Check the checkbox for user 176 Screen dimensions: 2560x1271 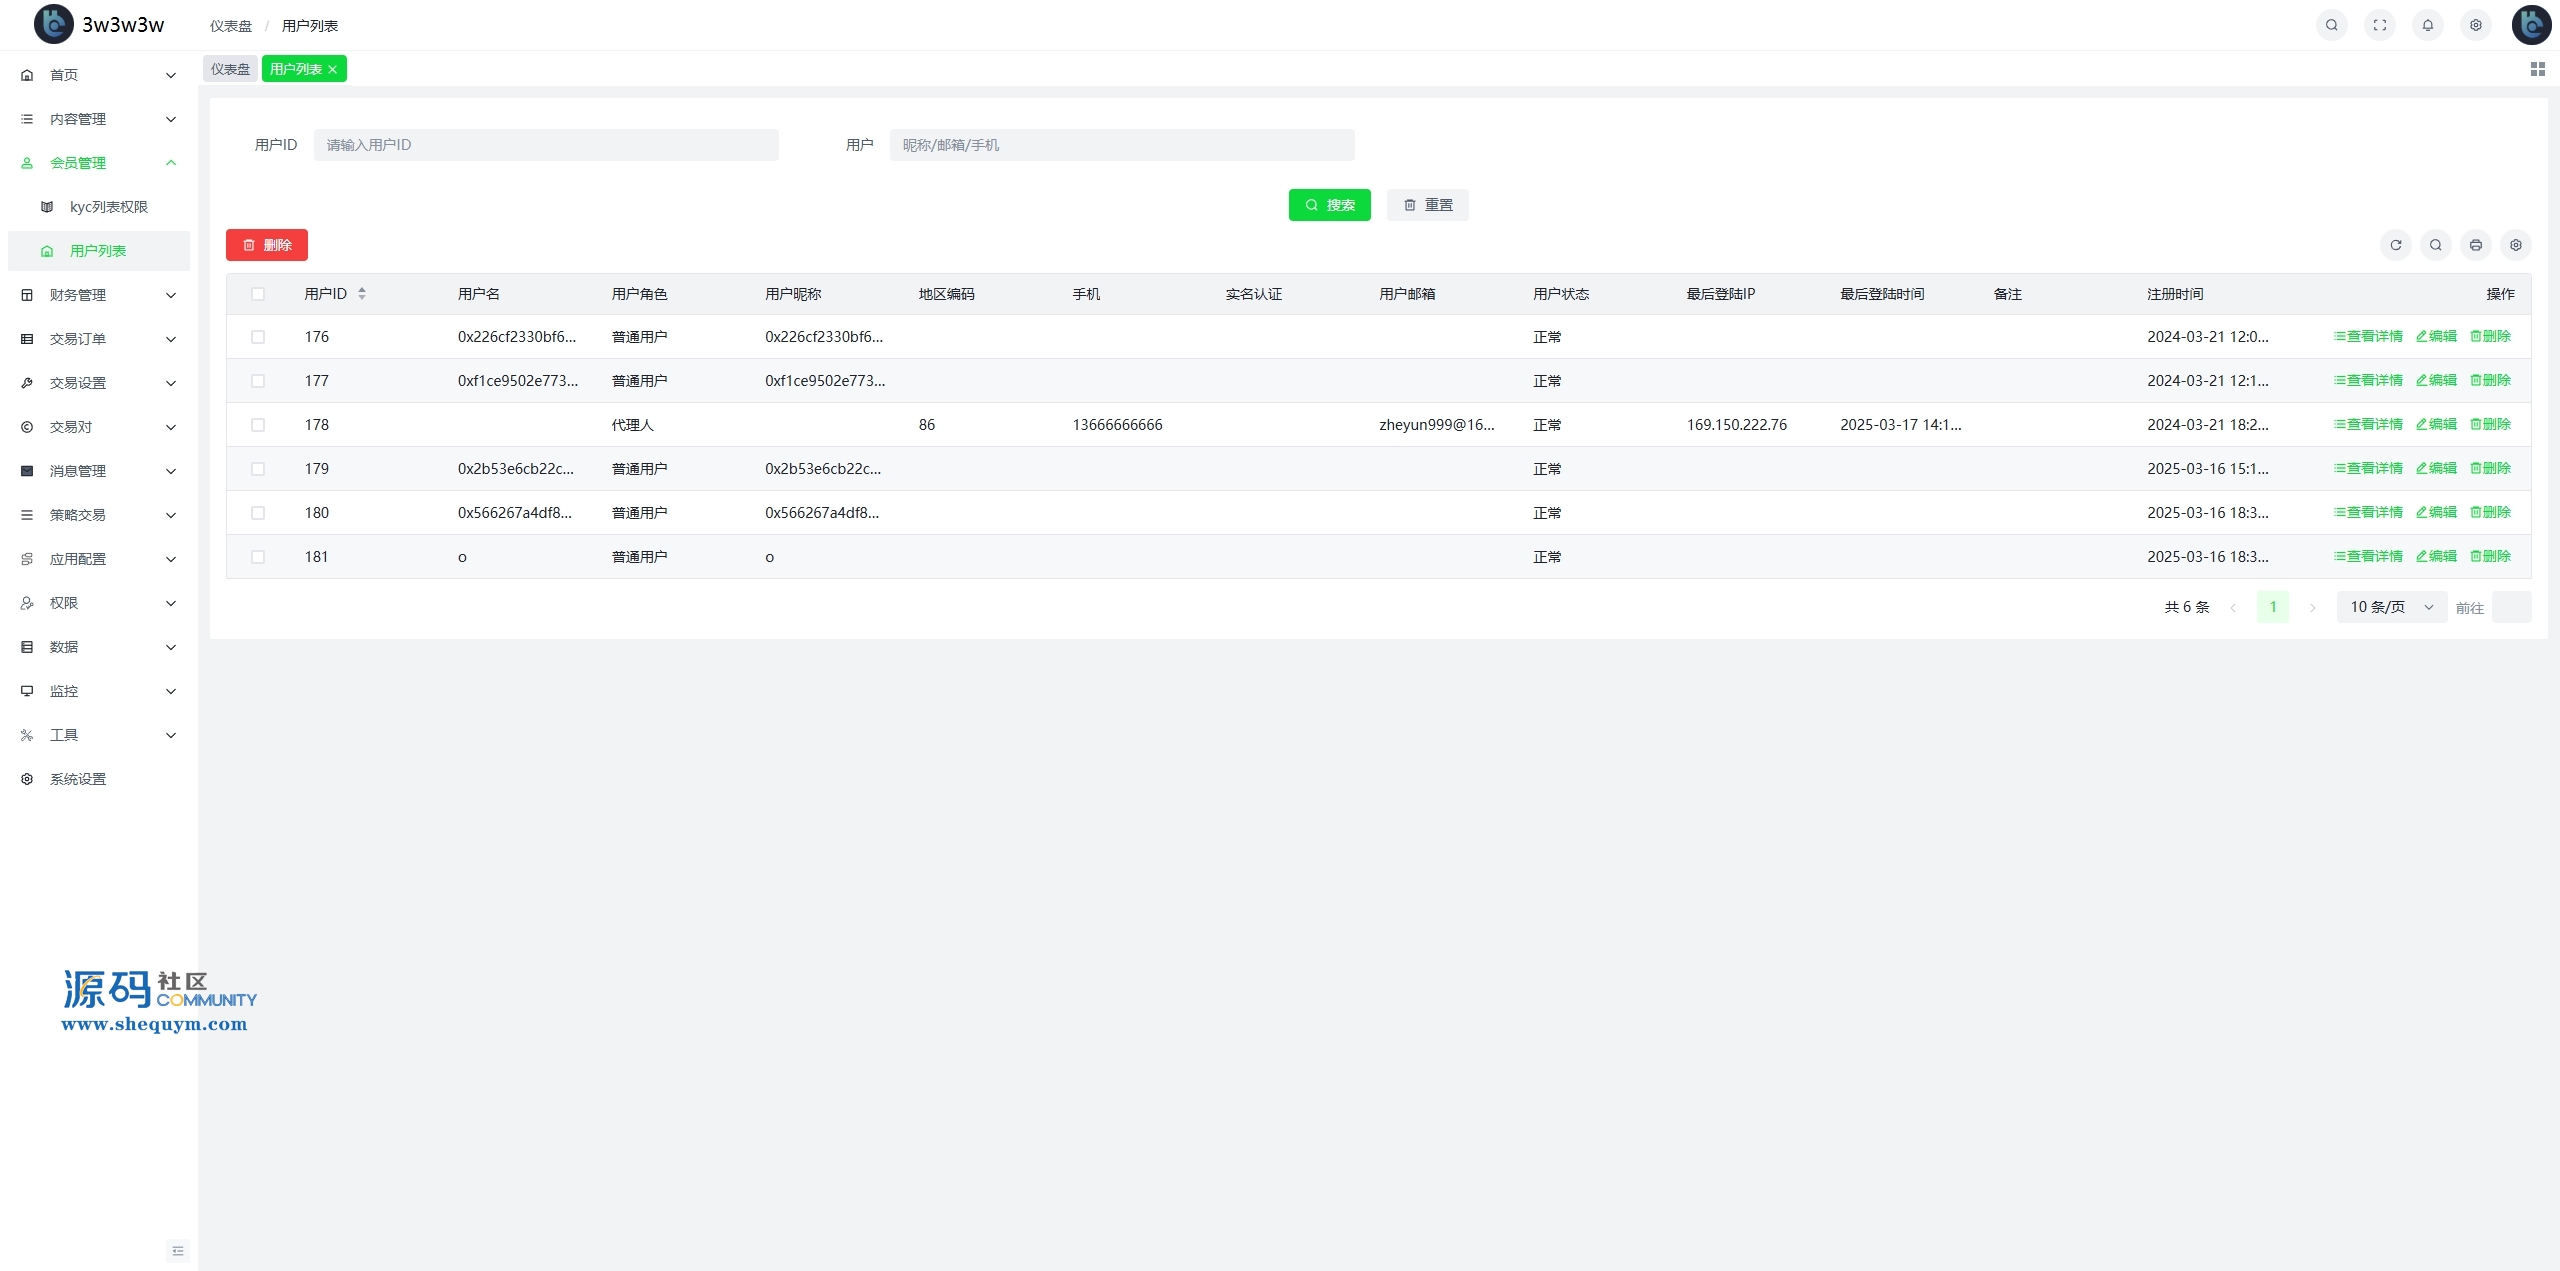tap(258, 337)
